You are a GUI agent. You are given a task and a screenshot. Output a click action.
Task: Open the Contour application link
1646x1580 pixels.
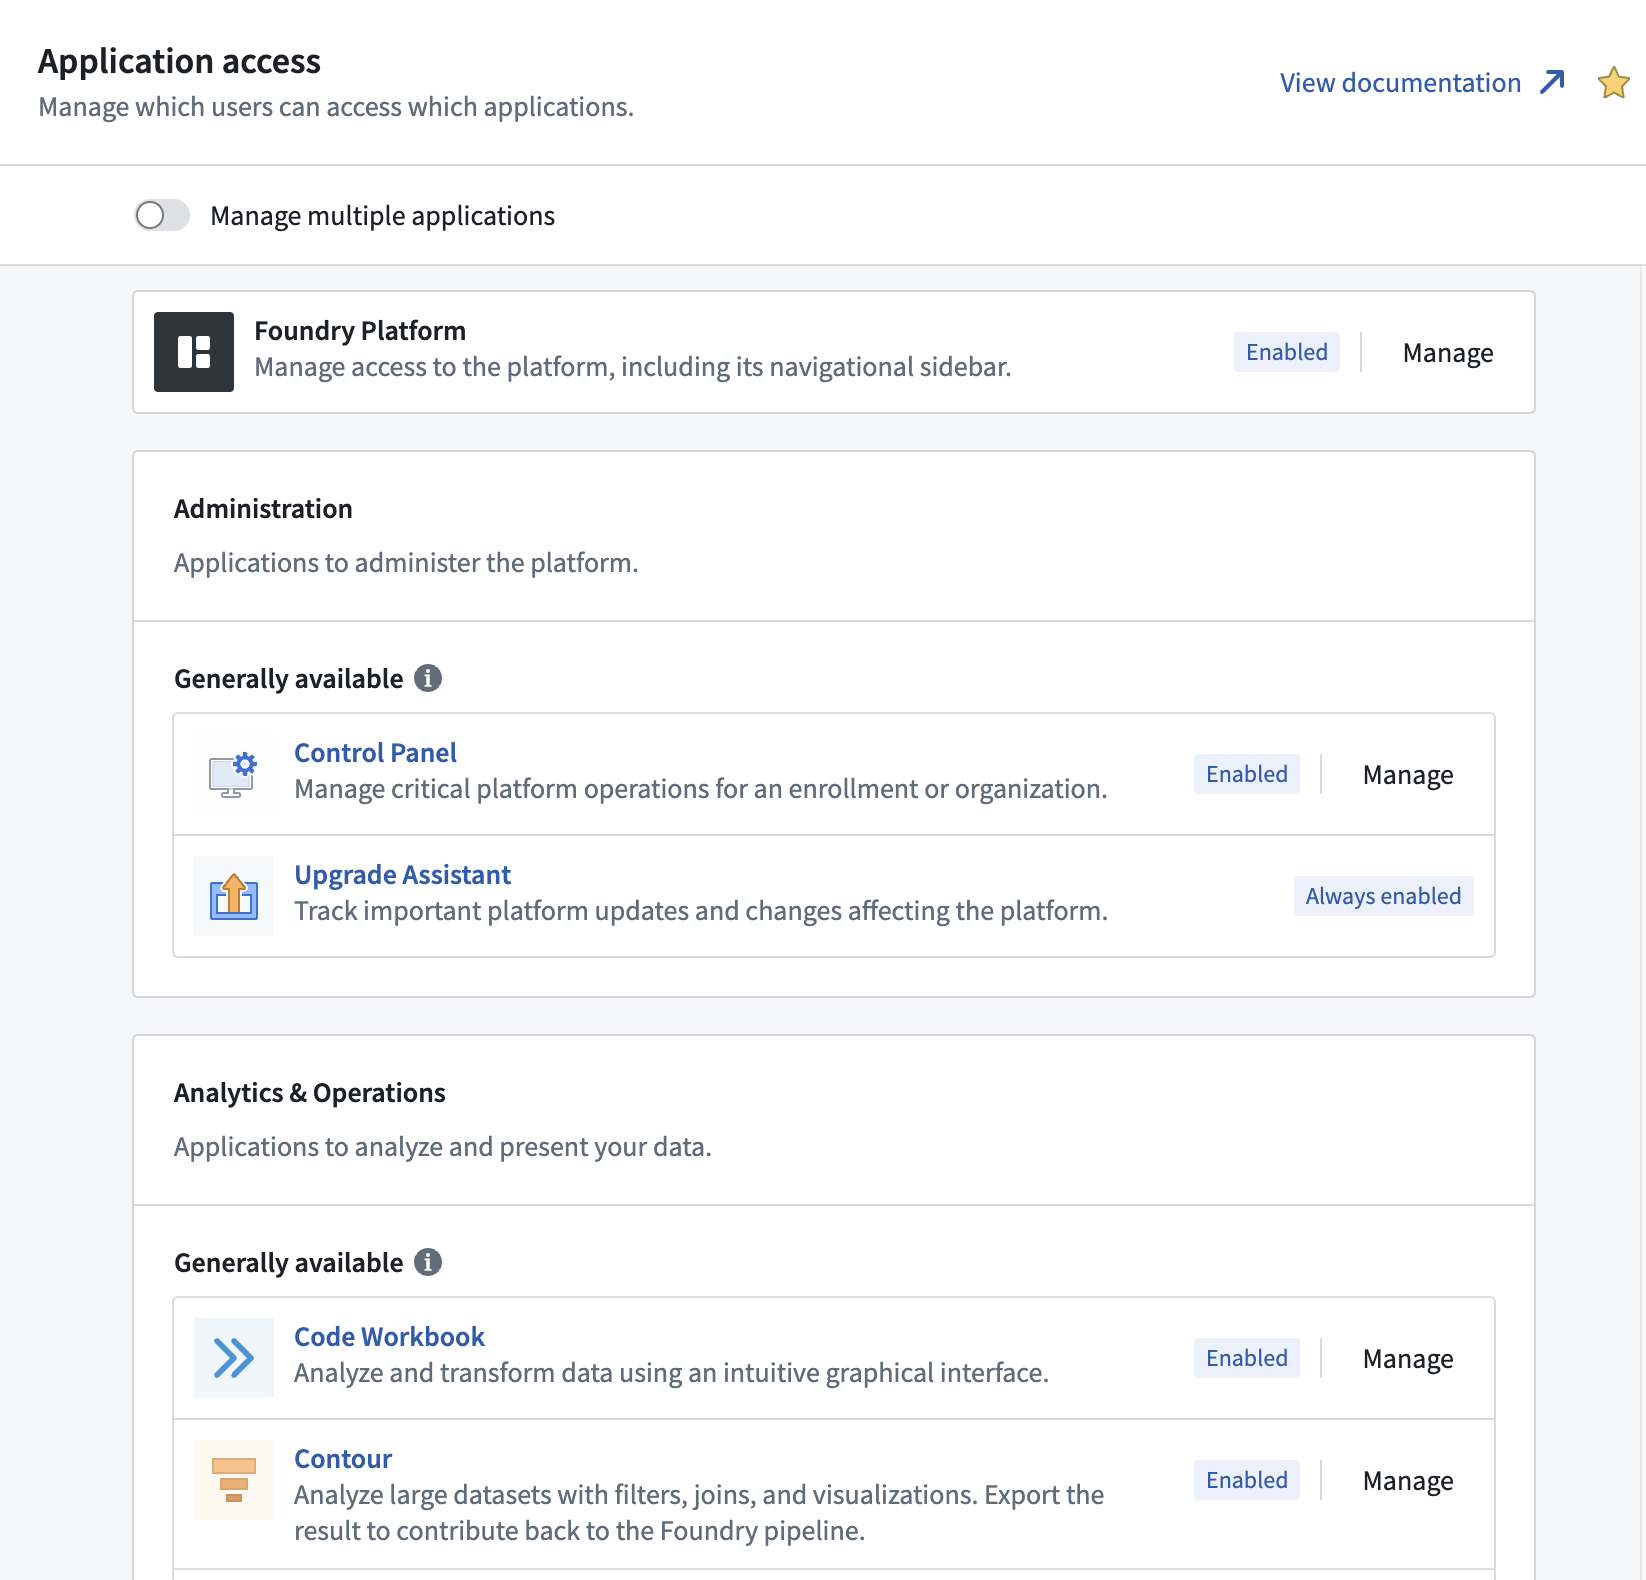click(x=343, y=1459)
